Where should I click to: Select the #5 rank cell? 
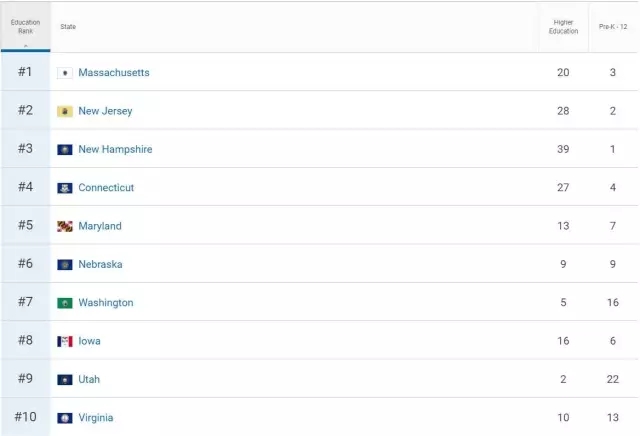(x=25, y=226)
